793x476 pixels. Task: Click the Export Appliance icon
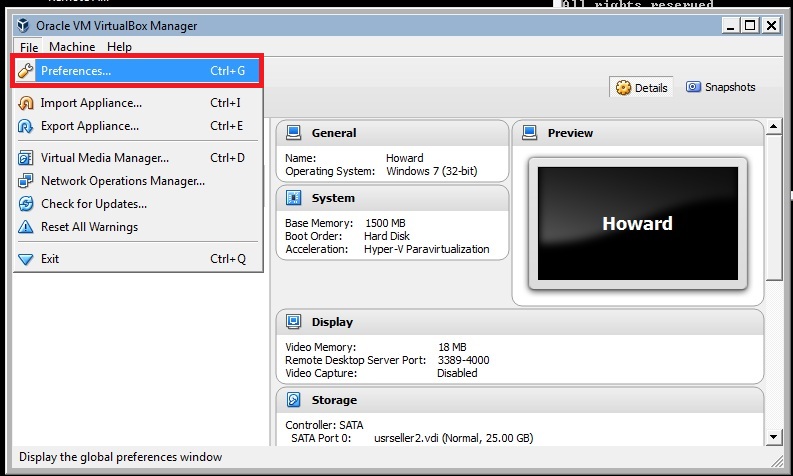pyautogui.click(x=25, y=126)
